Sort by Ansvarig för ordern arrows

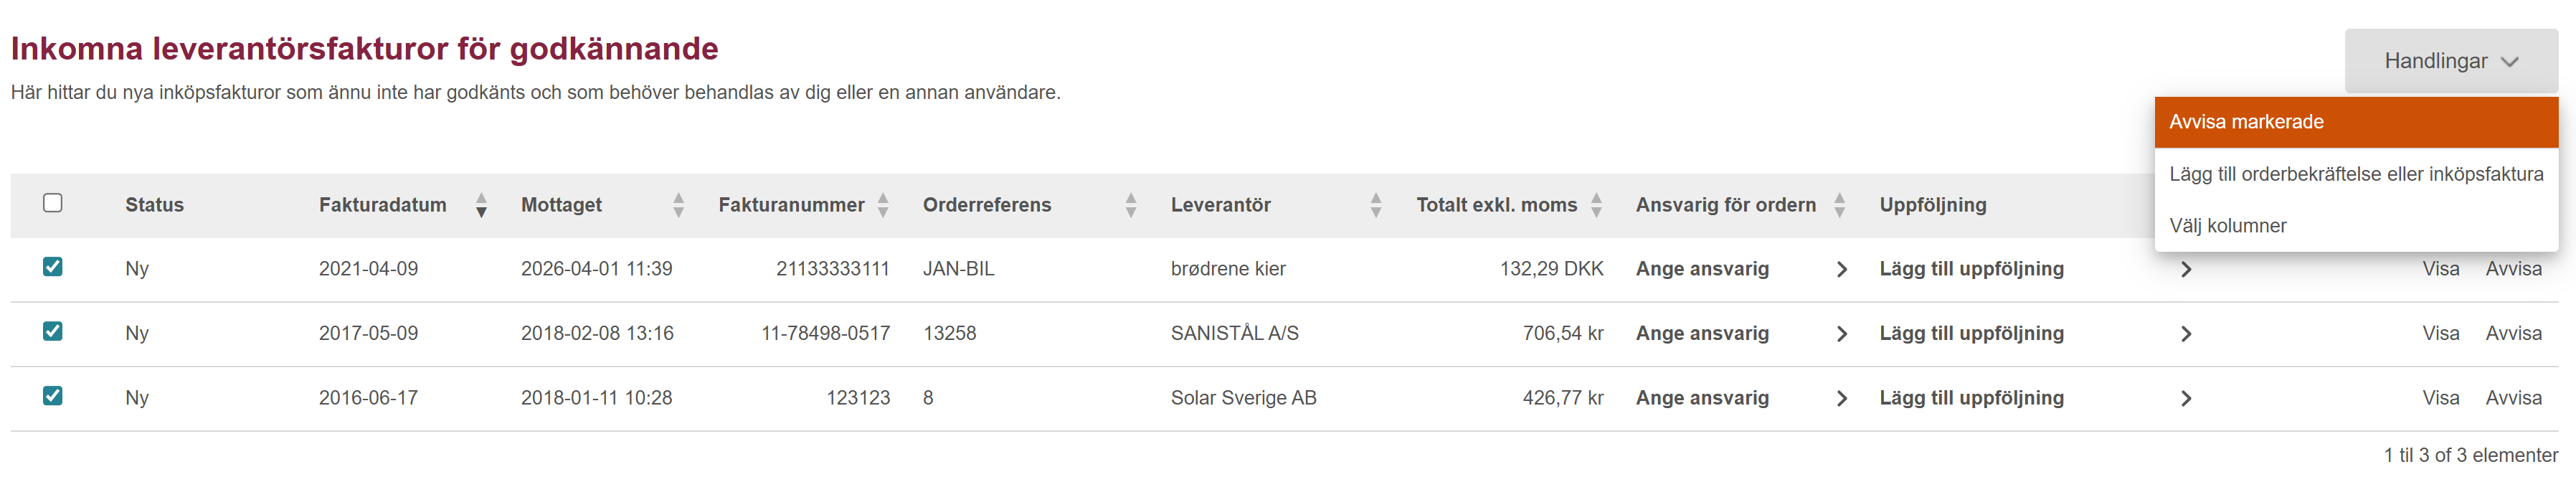(x=1839, y=205)
